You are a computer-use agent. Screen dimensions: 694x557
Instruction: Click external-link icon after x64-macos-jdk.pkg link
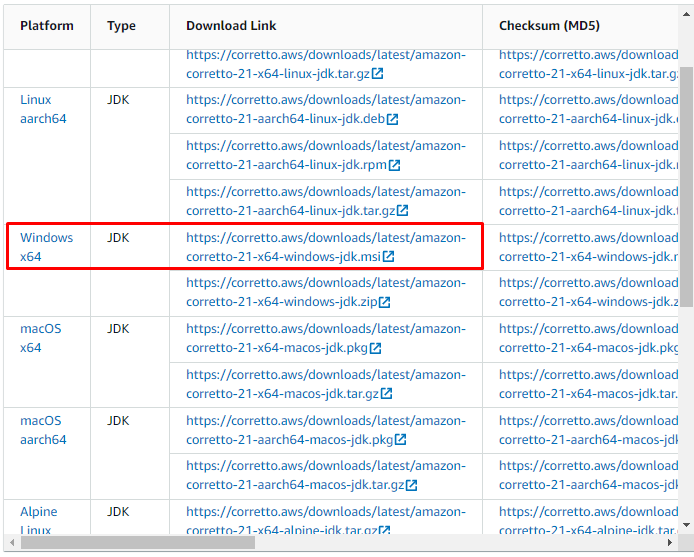coord(375,348)
